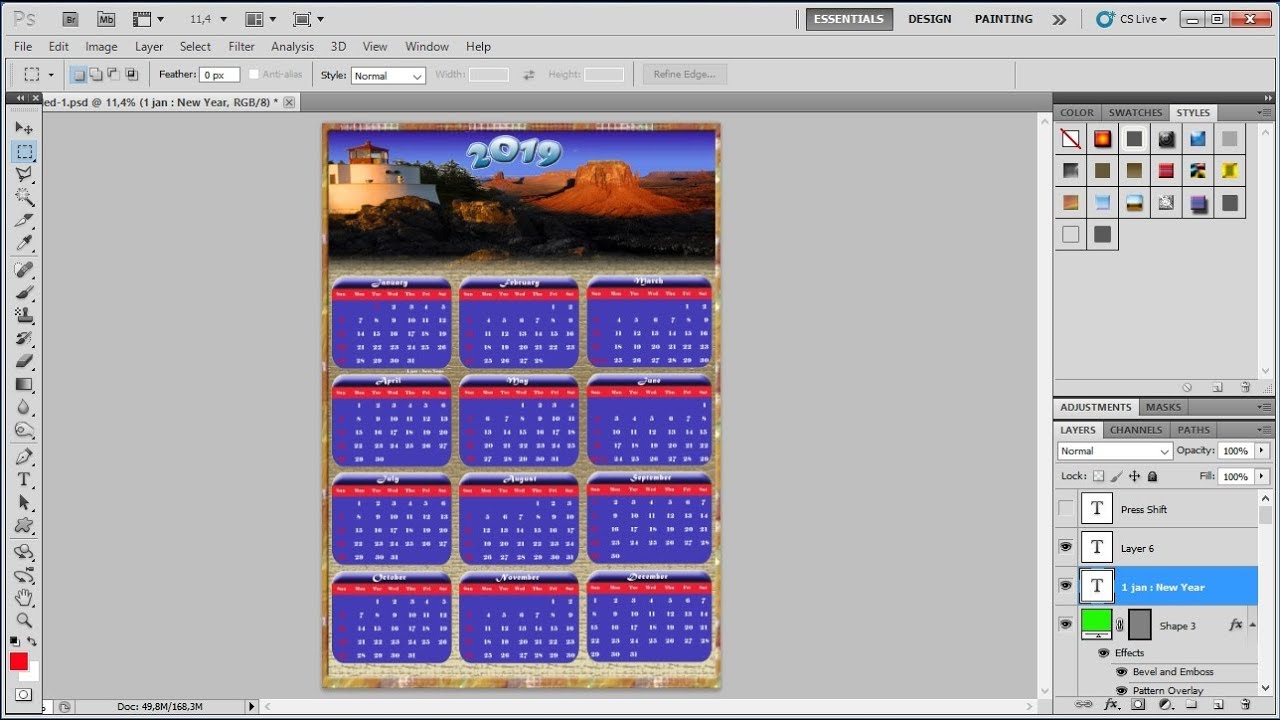Select the Path Selection tool

click(x=24, y=503)
